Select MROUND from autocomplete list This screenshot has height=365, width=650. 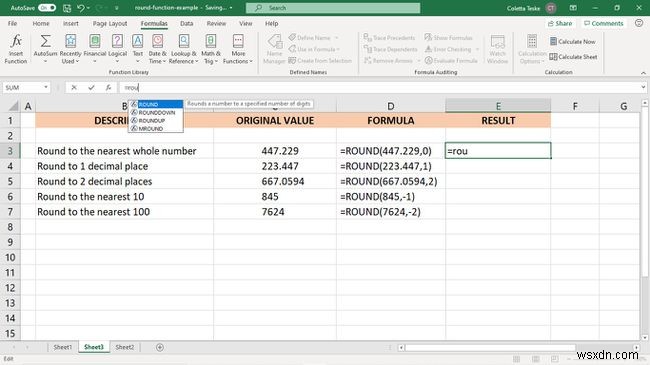(156, 129)
